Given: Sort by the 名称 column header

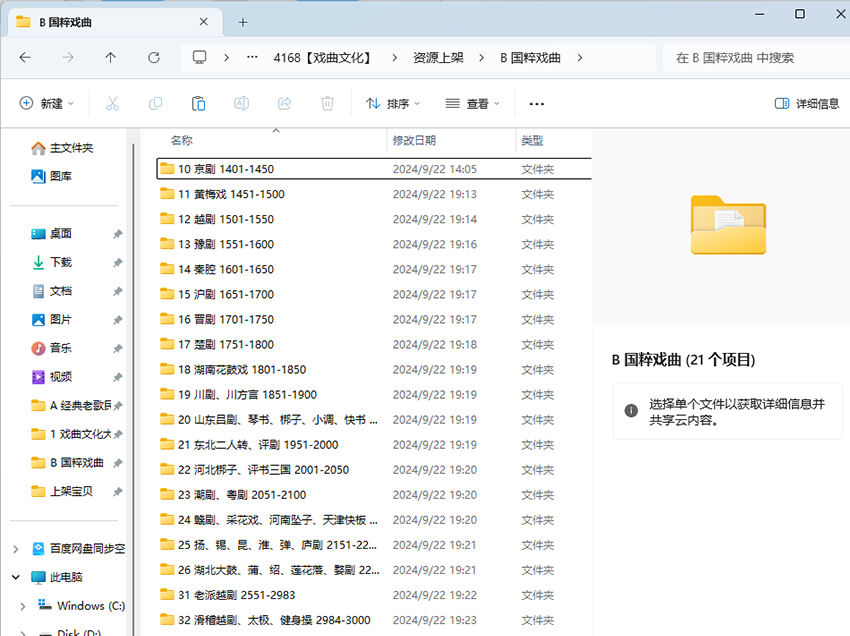Looking at the screenshot, I should click(182, 140).
